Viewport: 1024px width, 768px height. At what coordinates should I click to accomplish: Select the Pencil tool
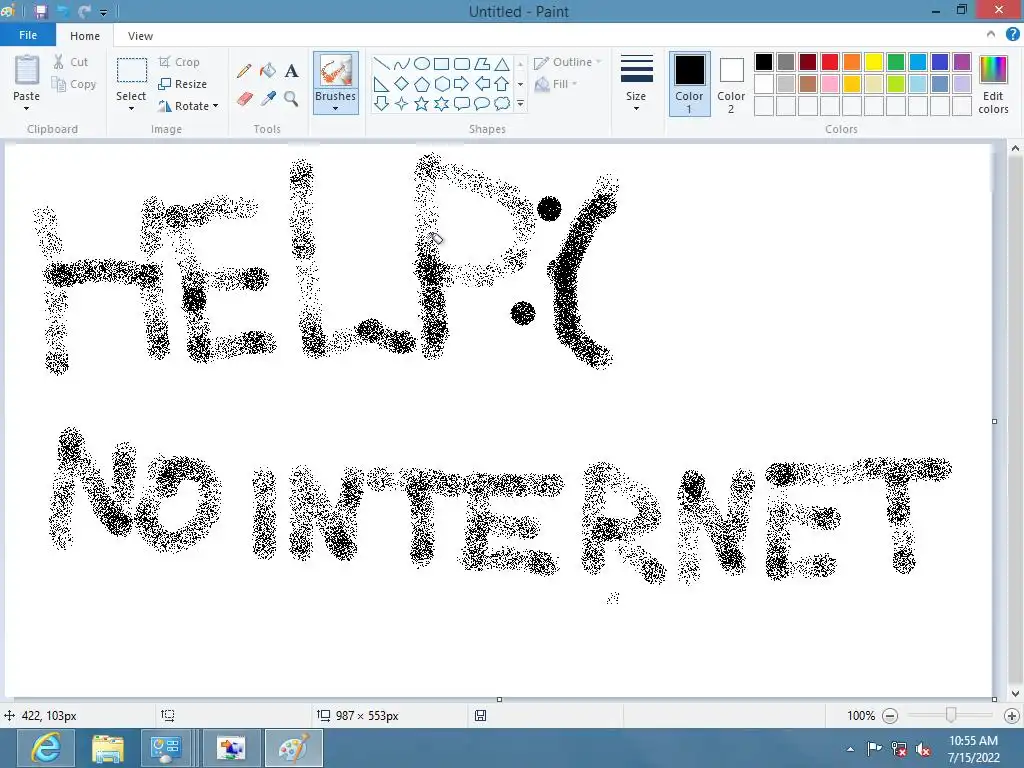click(244, 71)
